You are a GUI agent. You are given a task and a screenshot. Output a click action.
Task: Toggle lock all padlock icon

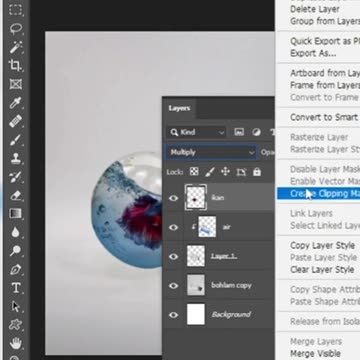257,172
